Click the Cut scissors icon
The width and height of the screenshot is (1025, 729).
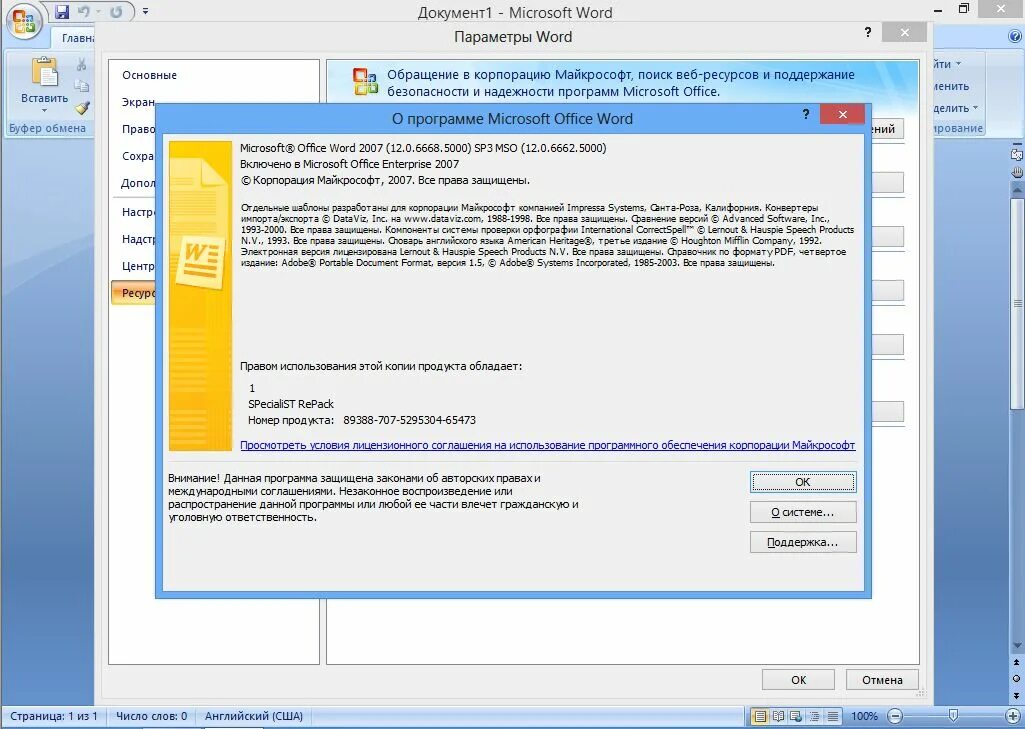click(x=82, y=64)
